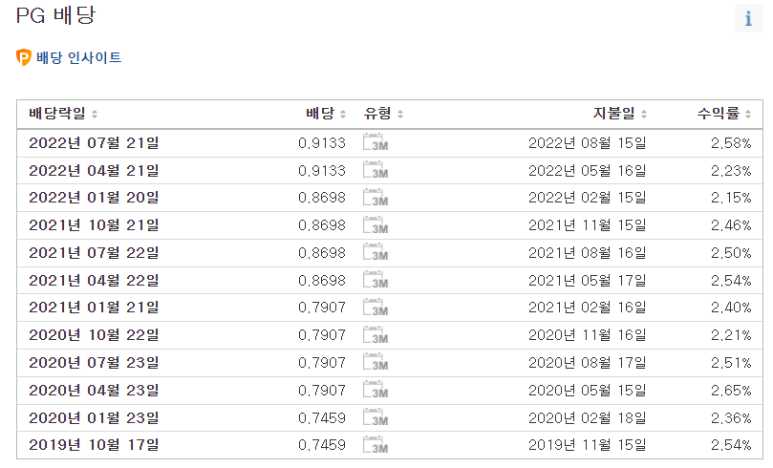Click payment date 2021년 11월 15일

[x=587, y=225]
